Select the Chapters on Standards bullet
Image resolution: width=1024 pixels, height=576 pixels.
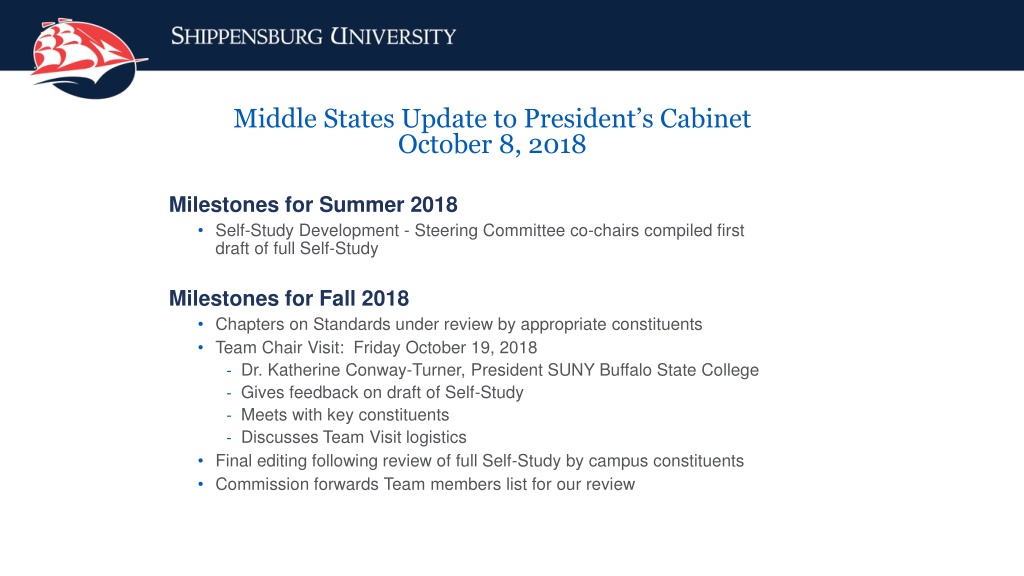[x=458, y=325]
